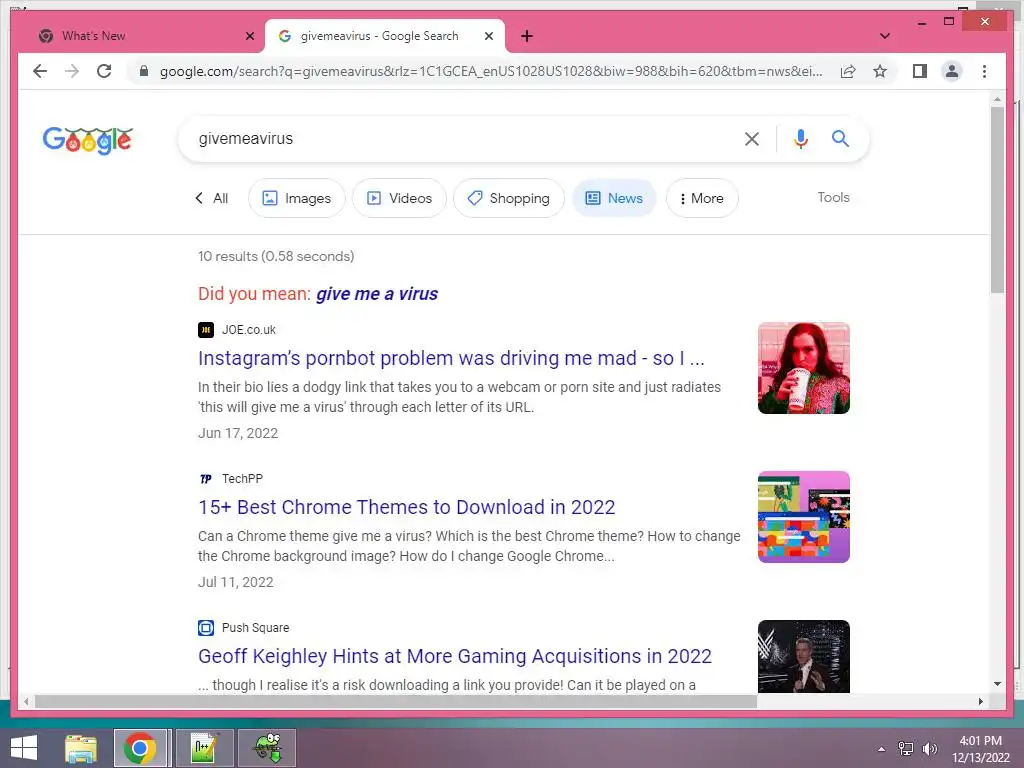The height and width of the screenshot is (768, 1024).
Task: Open the Windows Start menu
Action: pos(24,747)
